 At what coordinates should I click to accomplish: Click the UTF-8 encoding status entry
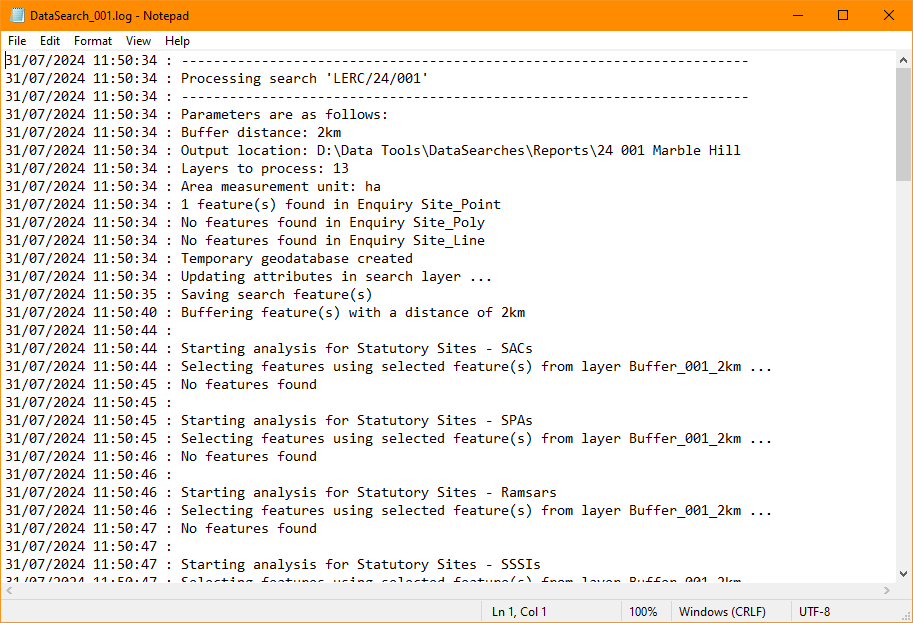click(814, 611)
